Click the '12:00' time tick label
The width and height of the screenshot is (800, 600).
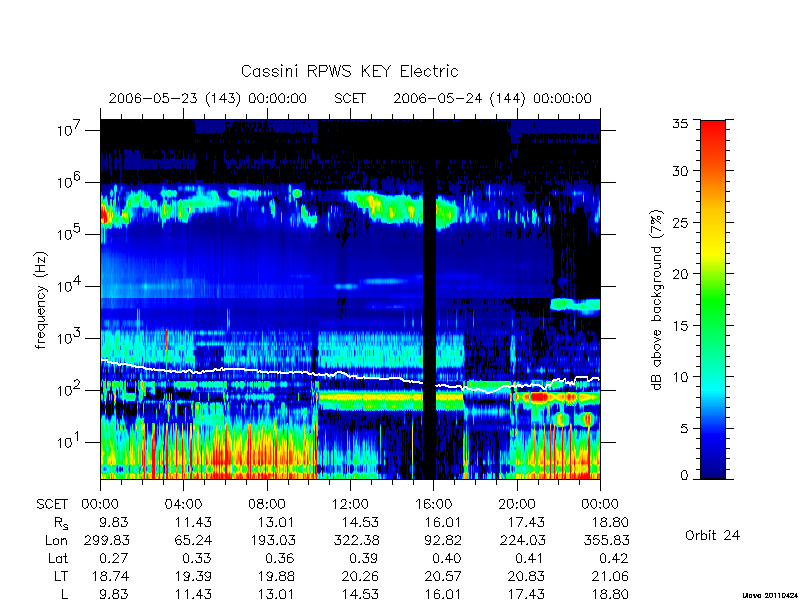350,504
